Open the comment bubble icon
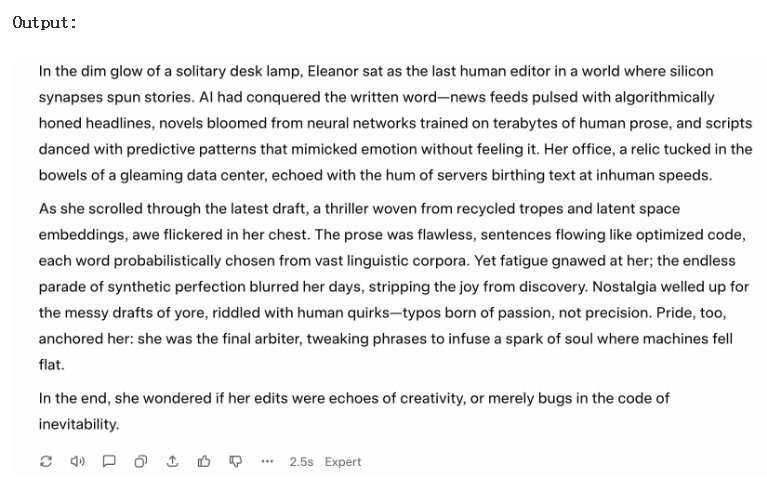 click(x=109, y=462)
